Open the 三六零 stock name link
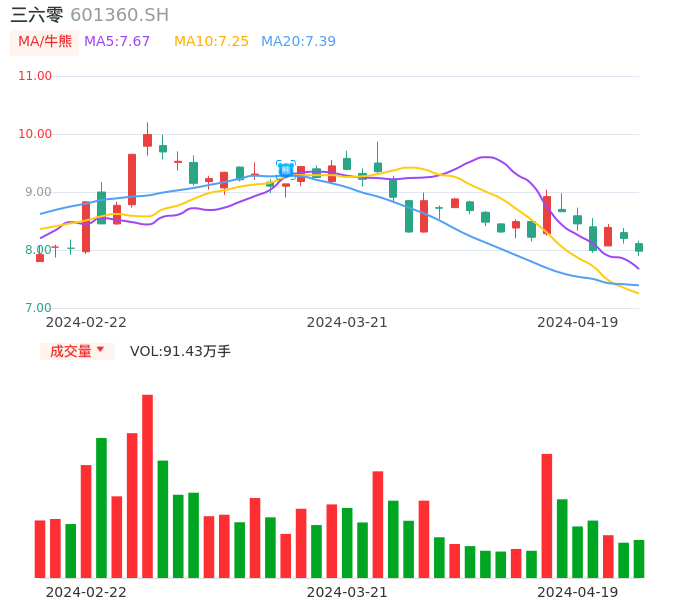This screenshot has height=606, width=686. [x=37, y=15]
